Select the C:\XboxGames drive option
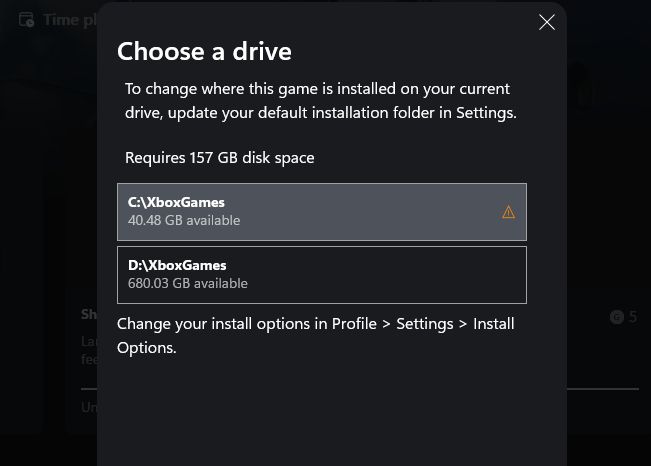Screen dimensions: 651x466 coord(322,212)
